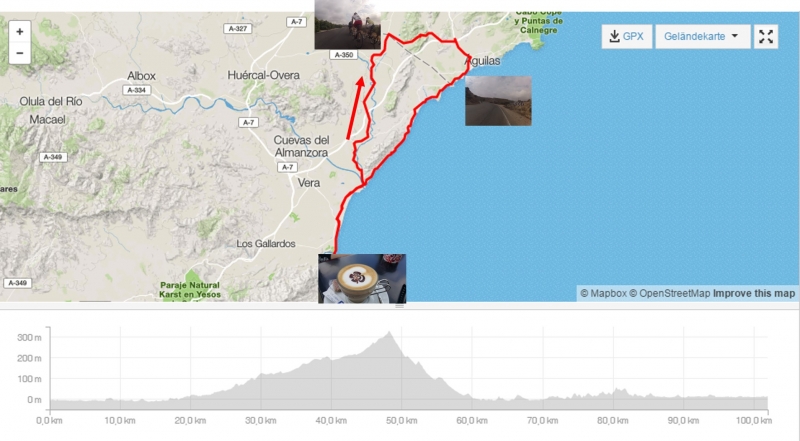800x441 pixels.
Task: Click the Improve this map link
Action: pyautogui.click(x=754, y=293)
